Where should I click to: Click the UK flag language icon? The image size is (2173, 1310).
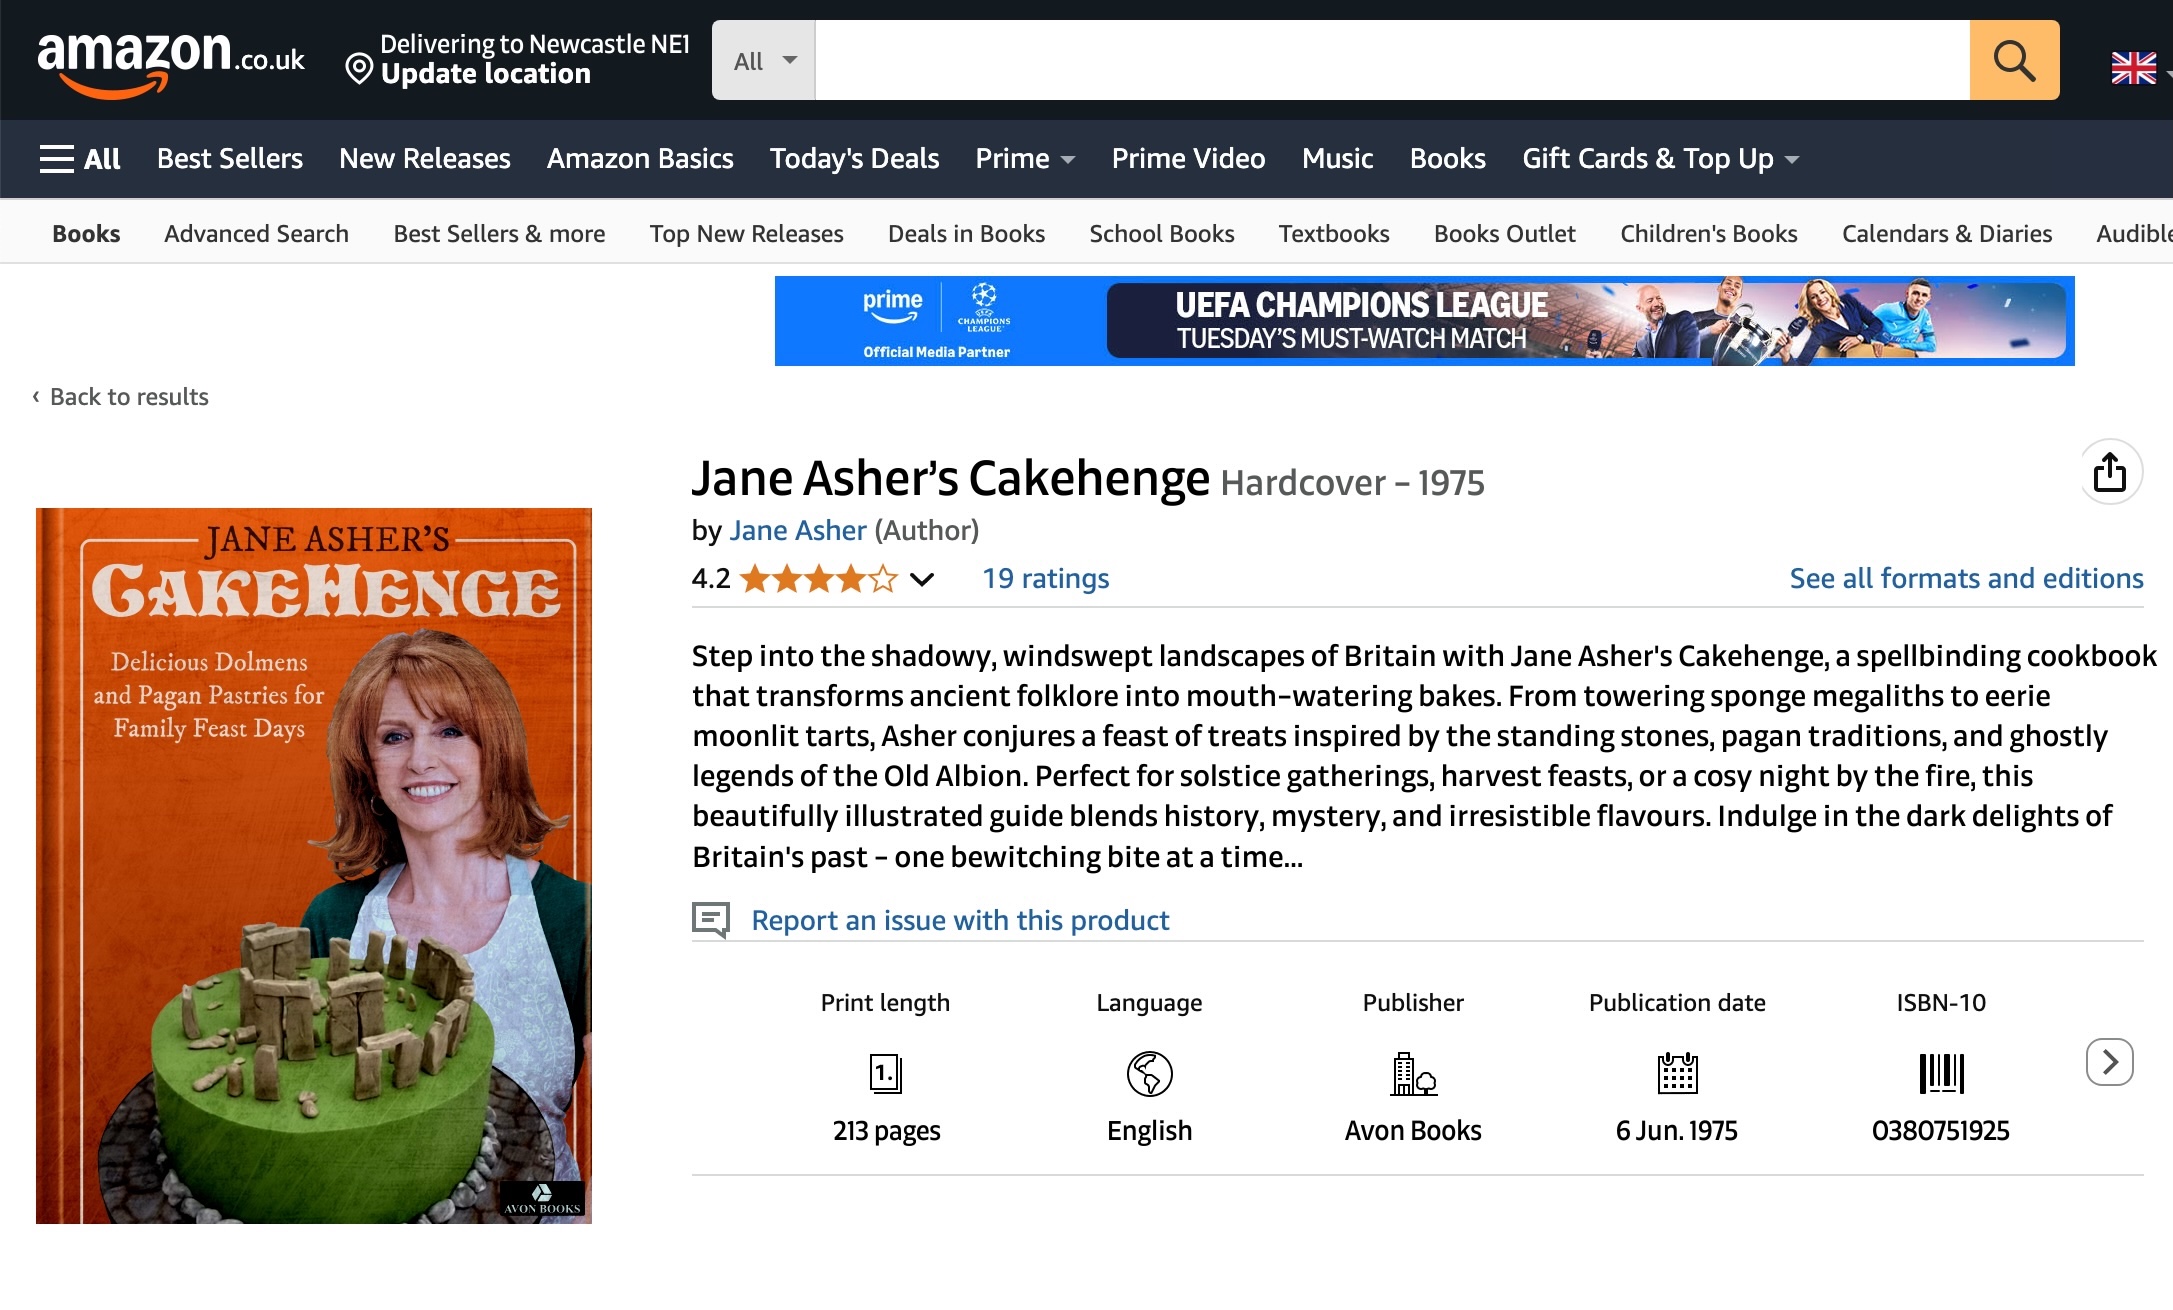point(2133,68)
